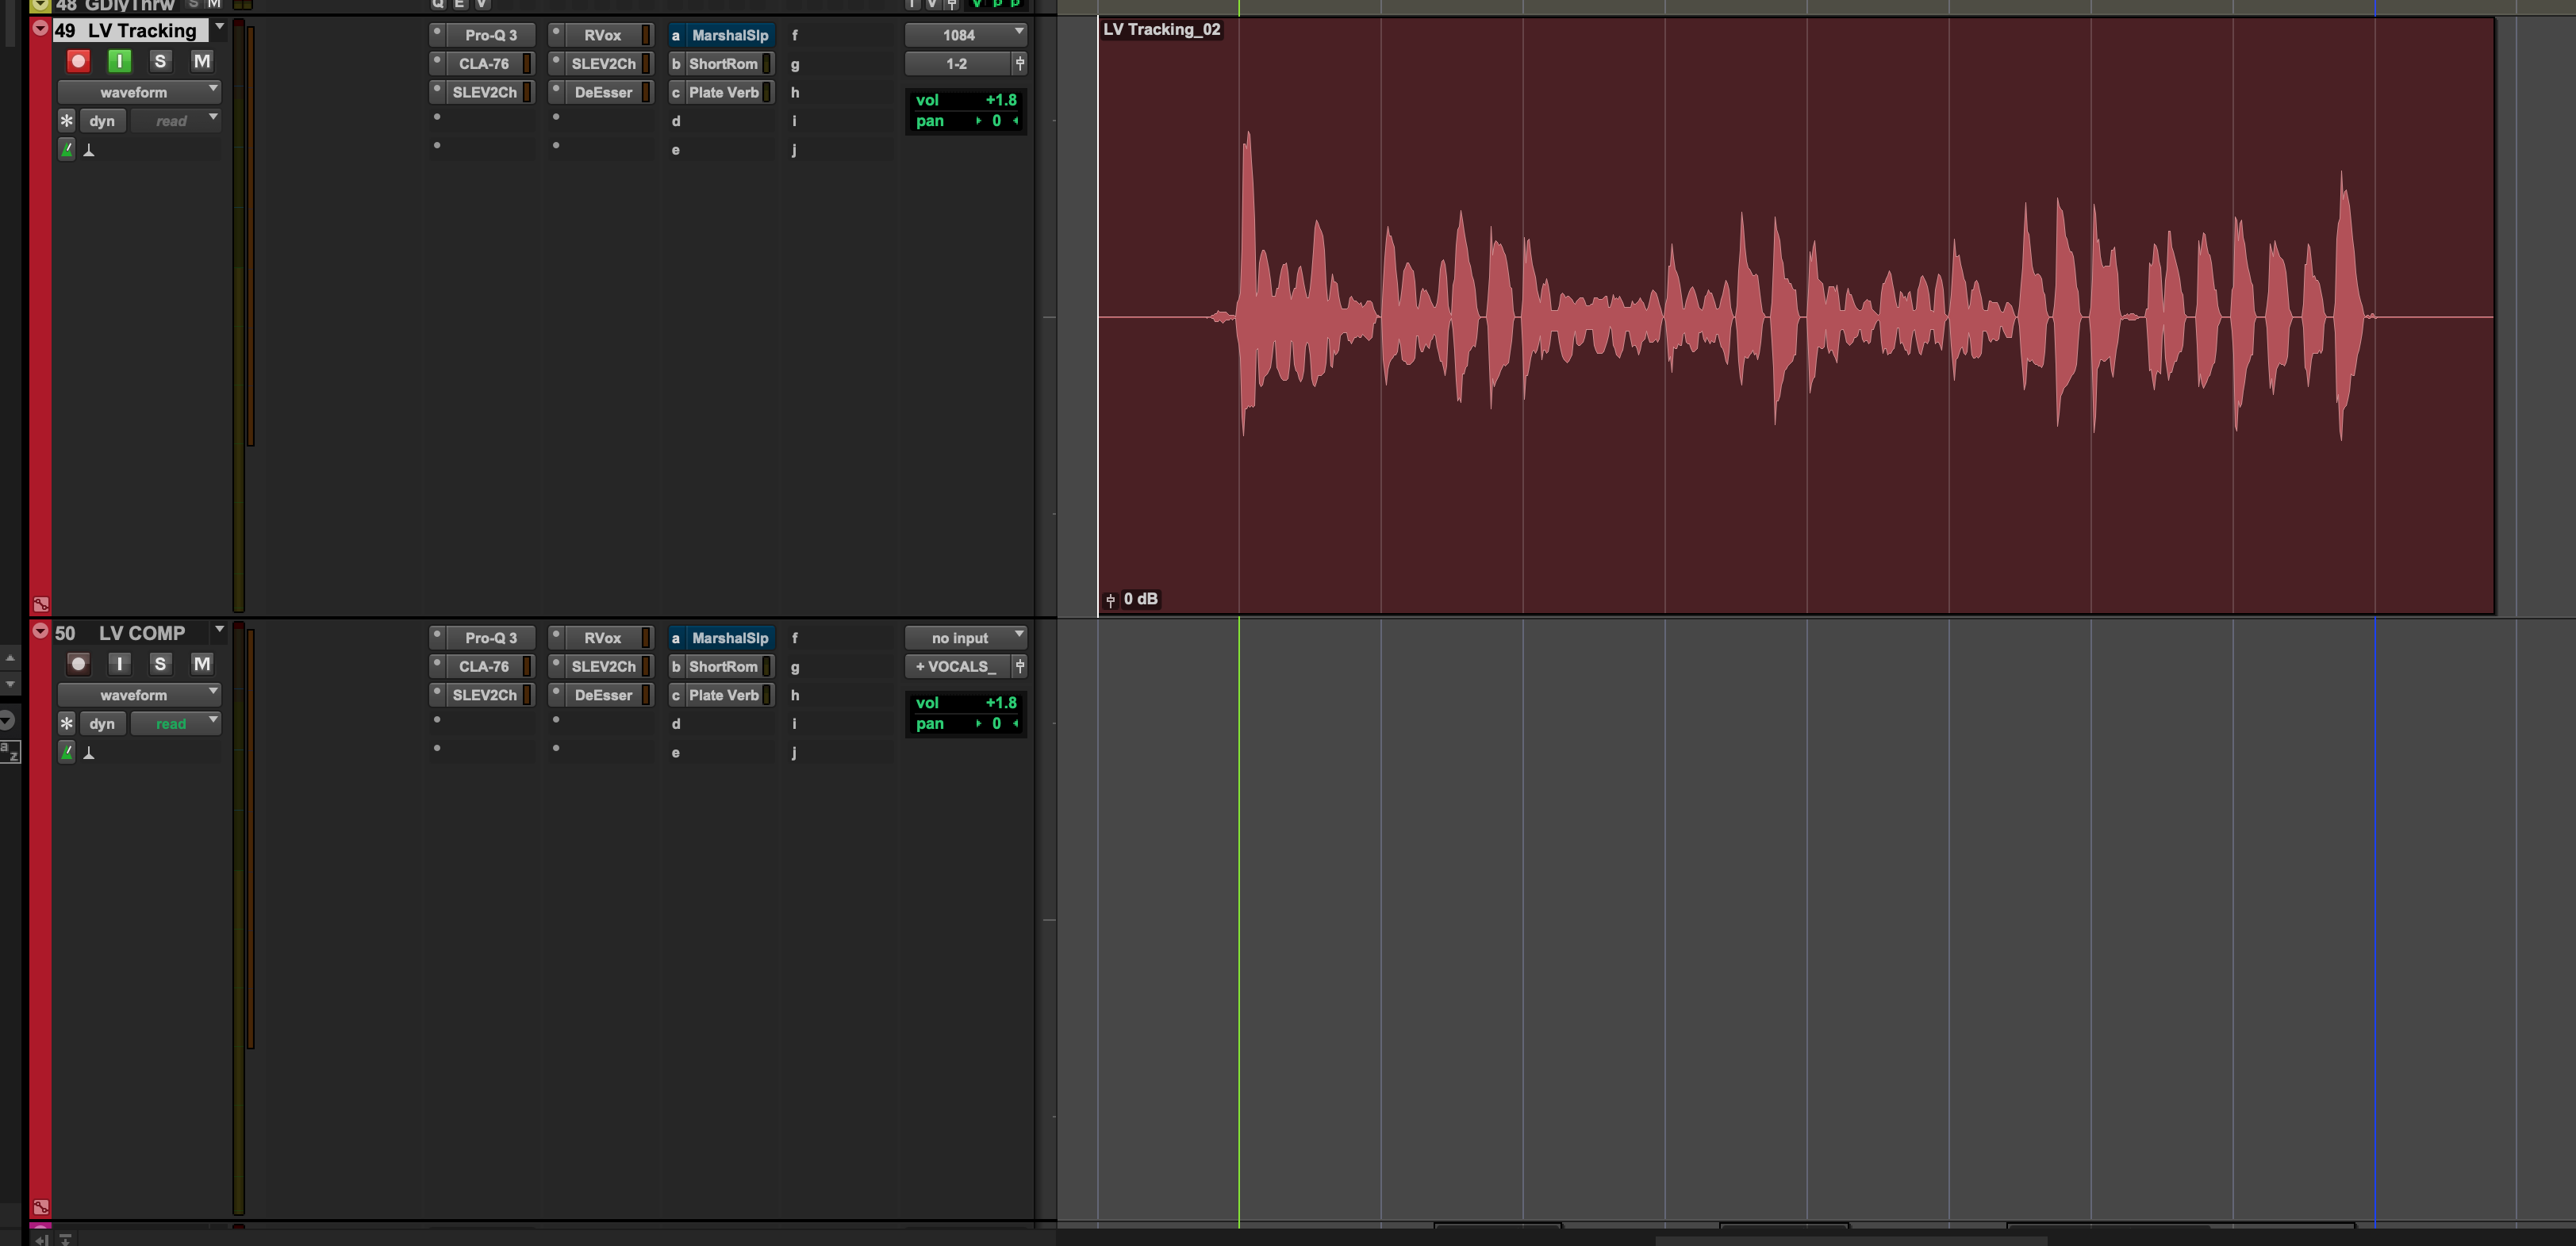
Task: Toggle input monitoring on LV Tracking
Action: (119, 61)
